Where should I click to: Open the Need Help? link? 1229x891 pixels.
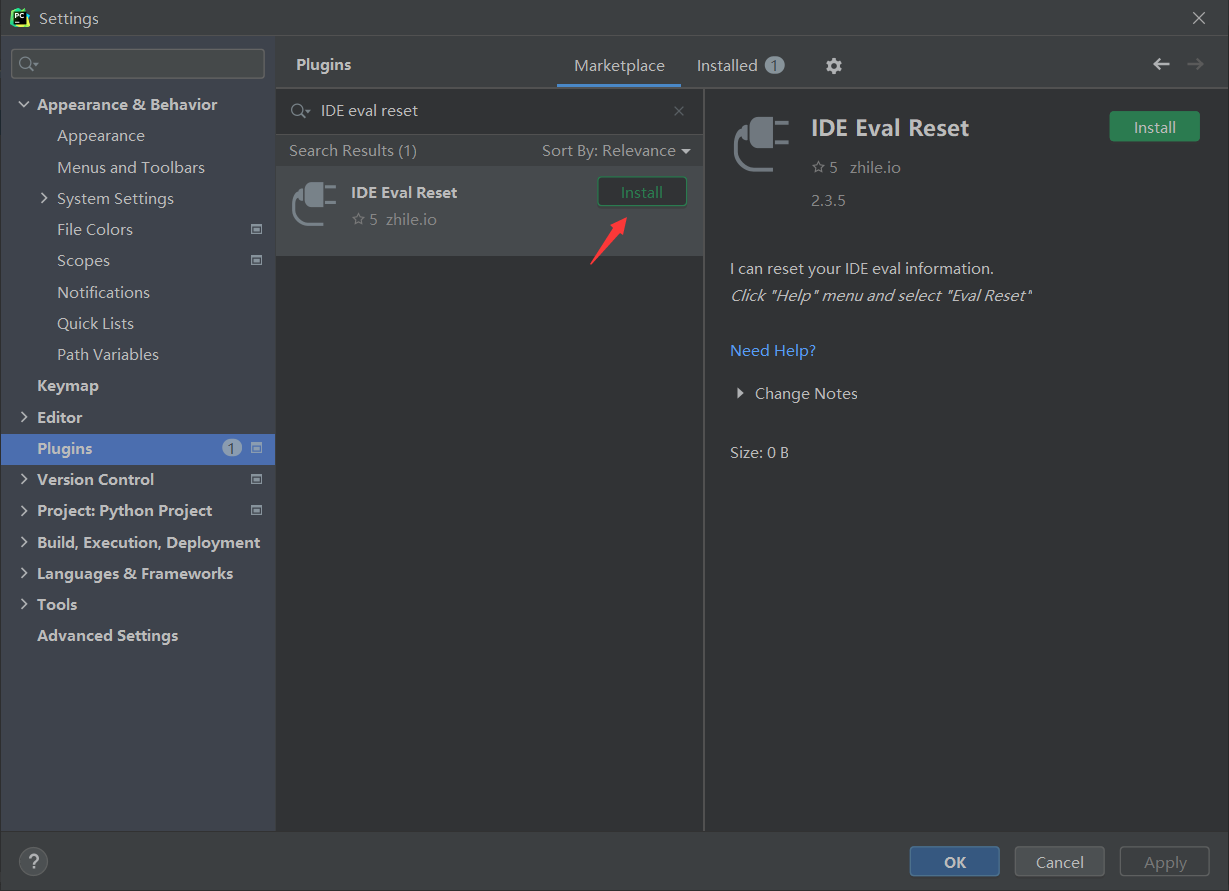773,351
